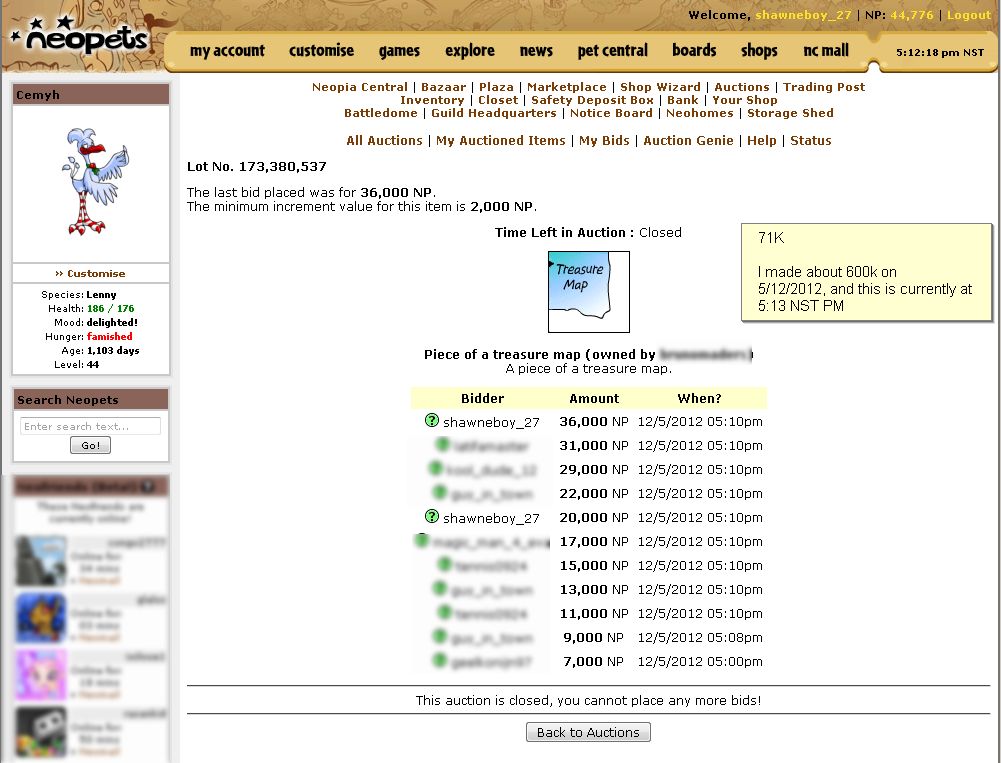The width and height of the screenshot is (1001, 763).
Task: Click the Back to Auctions button
Action: [588, 732]
